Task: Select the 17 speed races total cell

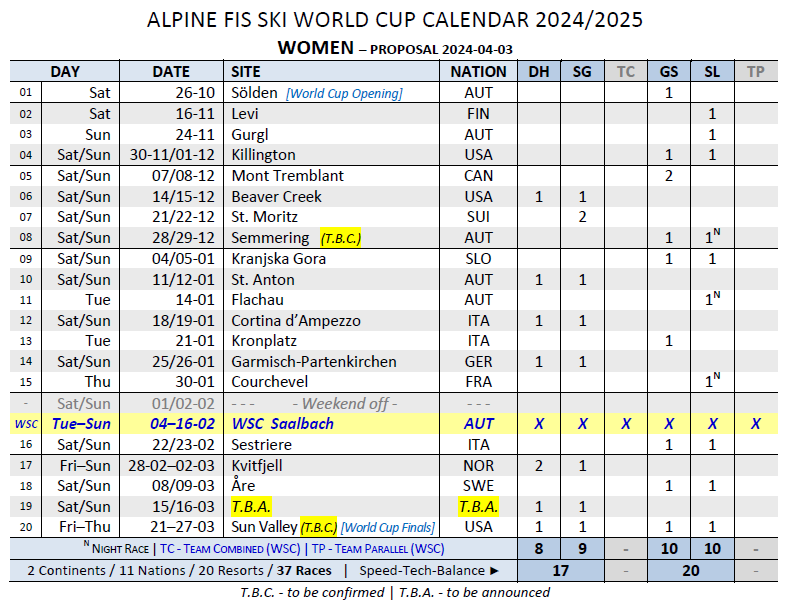Action: (x=560, y=571)
